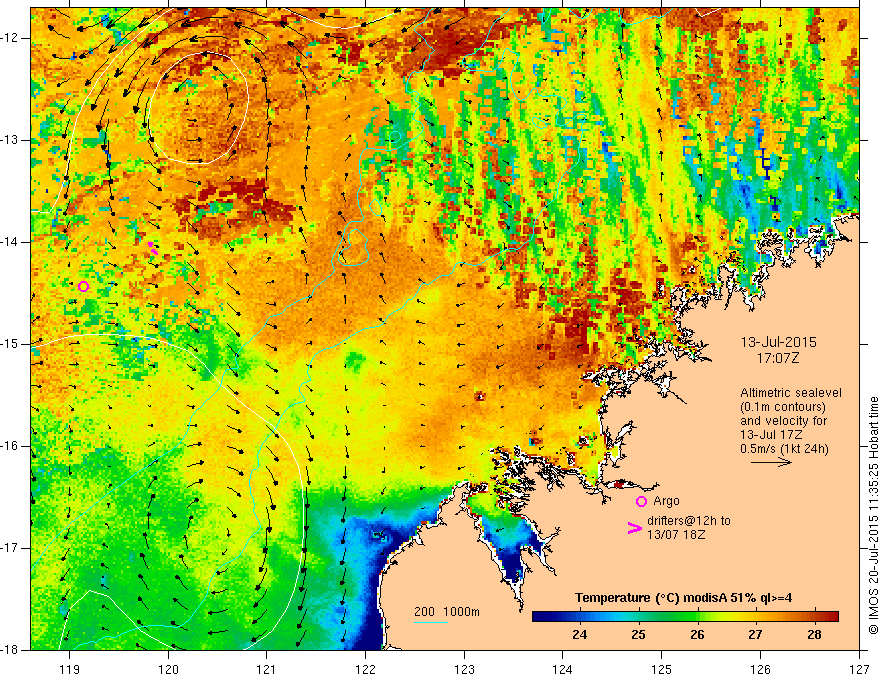The height and width of the screenshot is (680, 880).
Task: Click the magenta drifters arrowhead in the legend
Action: (x=635, y=528)
